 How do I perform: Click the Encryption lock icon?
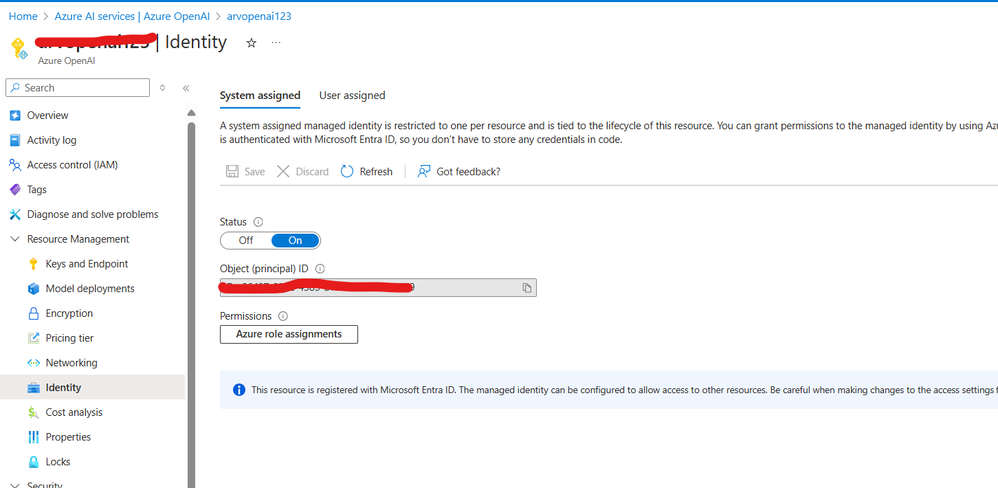[x=34, y=314]
